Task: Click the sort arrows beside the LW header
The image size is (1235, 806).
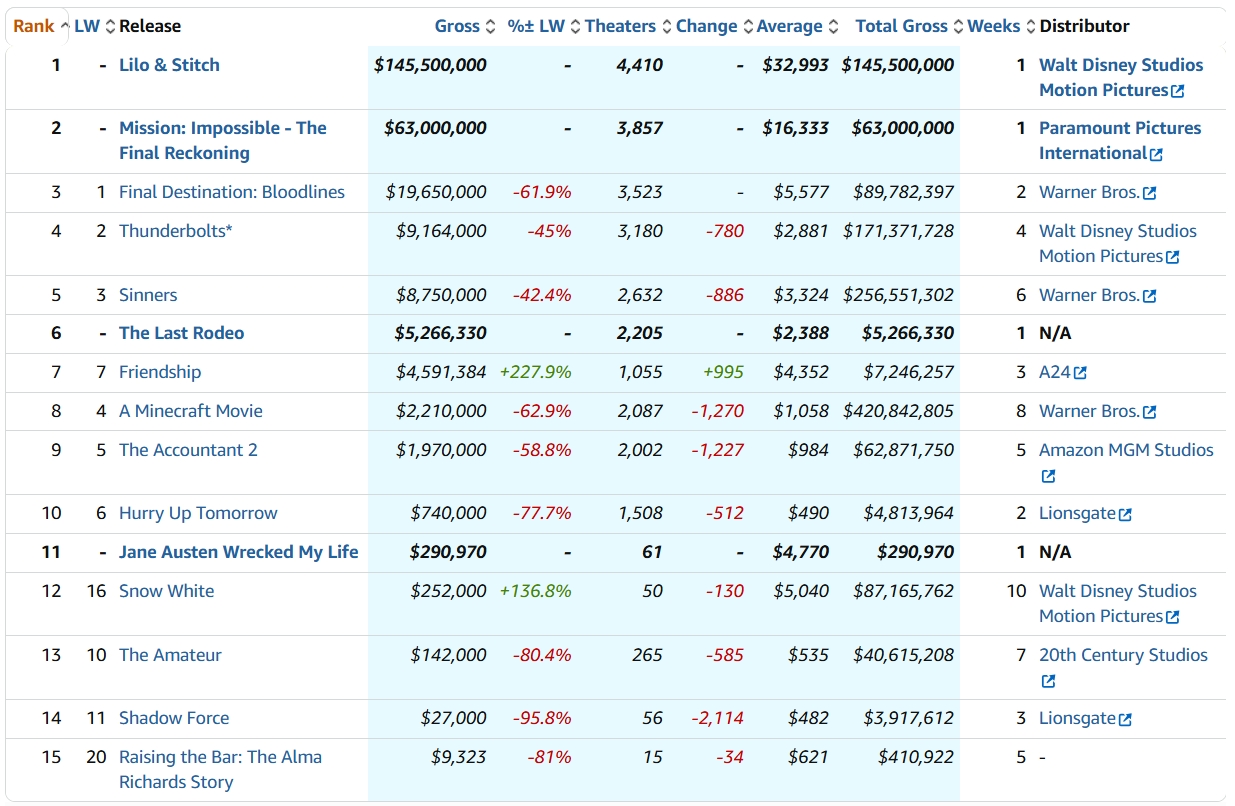Action: point(110,26)
